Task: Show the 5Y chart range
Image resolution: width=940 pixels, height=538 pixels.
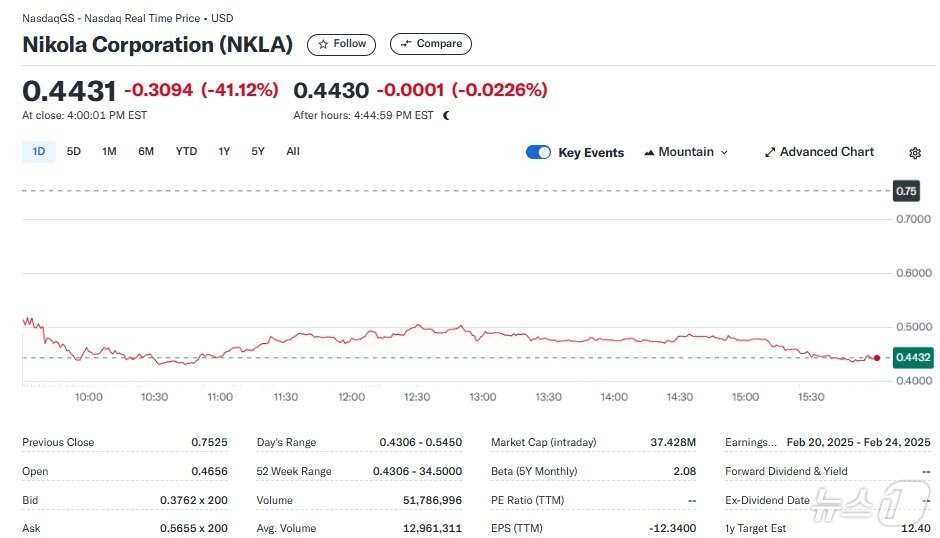Action: pyautogui.click(x=258, y=152)
